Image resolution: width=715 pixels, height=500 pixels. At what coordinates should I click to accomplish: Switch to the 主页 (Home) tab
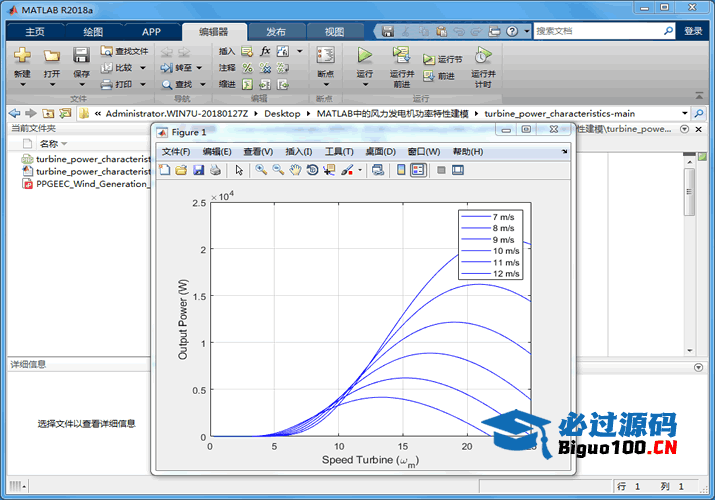point(35,31)
